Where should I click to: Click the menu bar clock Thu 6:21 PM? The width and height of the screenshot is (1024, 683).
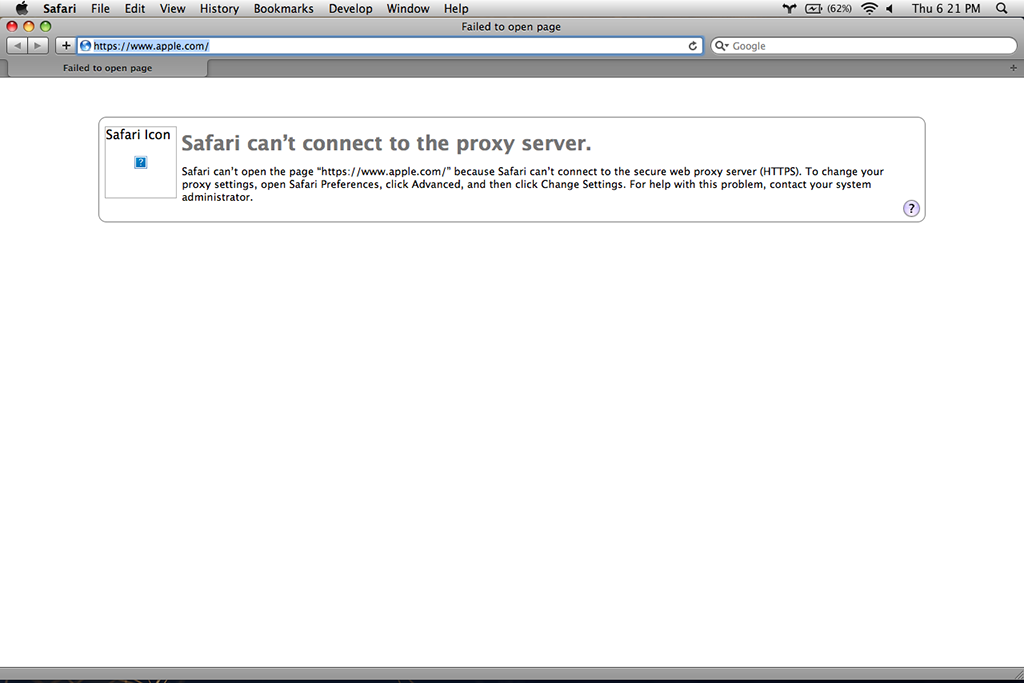946,8
